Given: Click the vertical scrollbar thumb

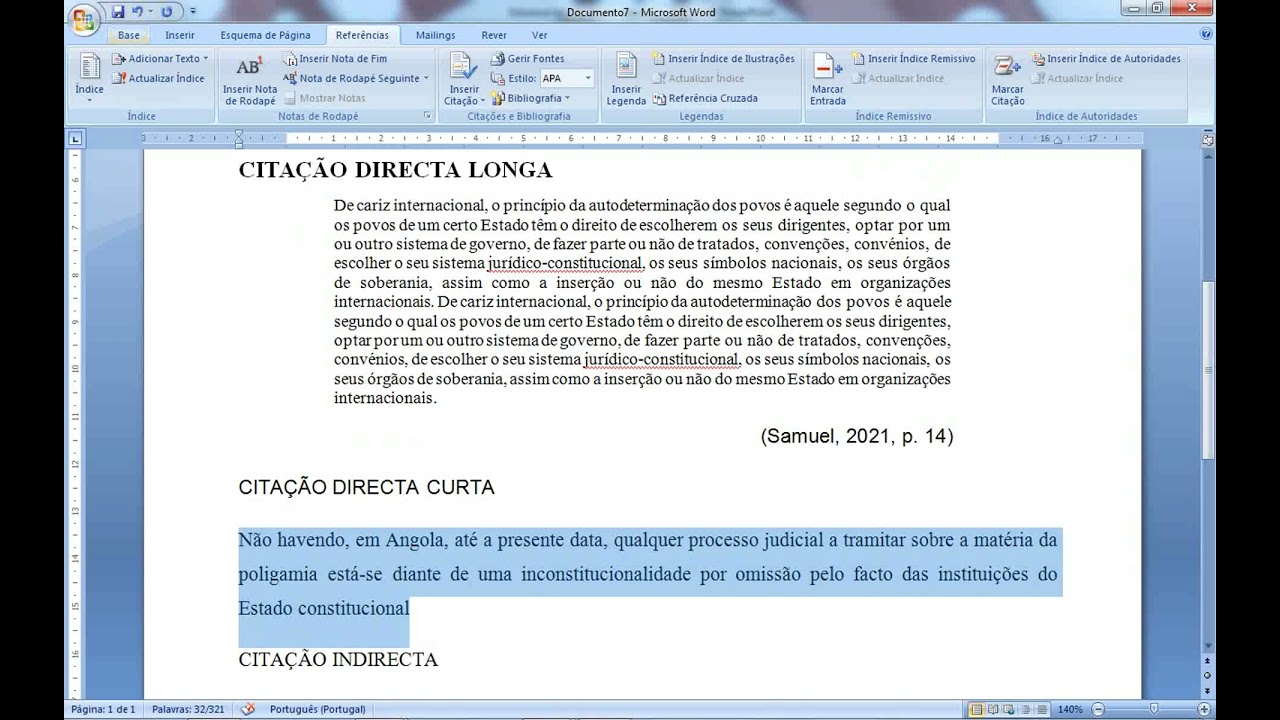Looking at the screenshot, I should pyautogui.click(x=1207, y=370).
